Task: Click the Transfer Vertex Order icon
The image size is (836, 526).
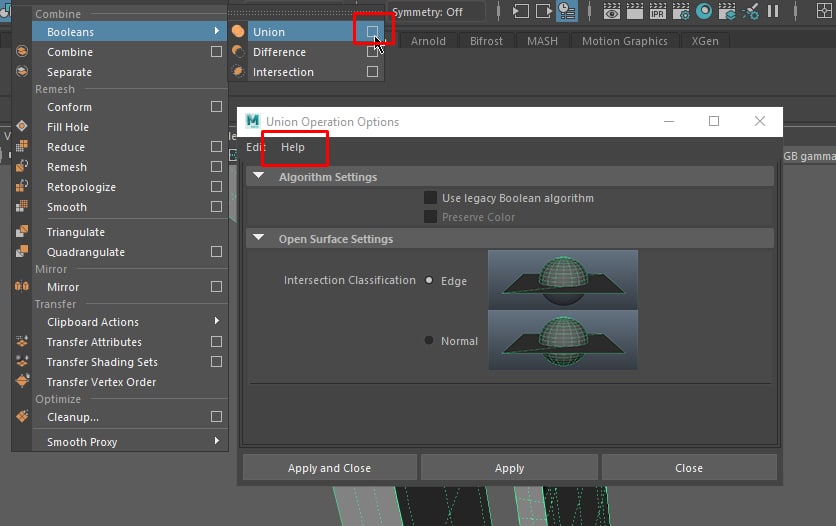Action: [22, 381]
